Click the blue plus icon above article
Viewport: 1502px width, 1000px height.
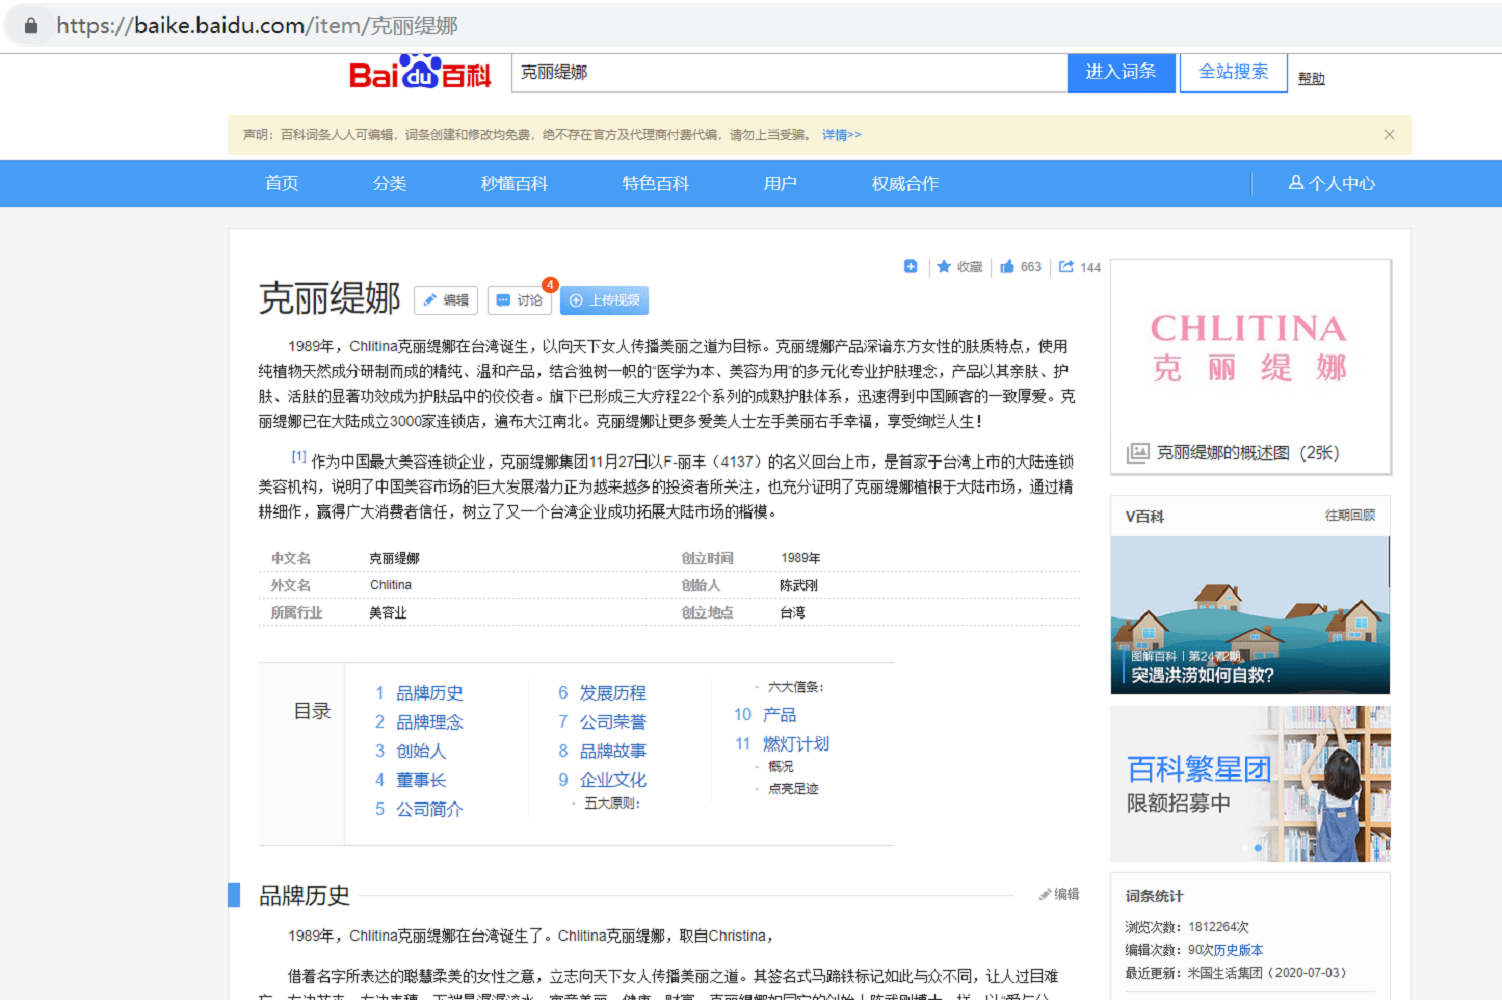click(910, 266)
